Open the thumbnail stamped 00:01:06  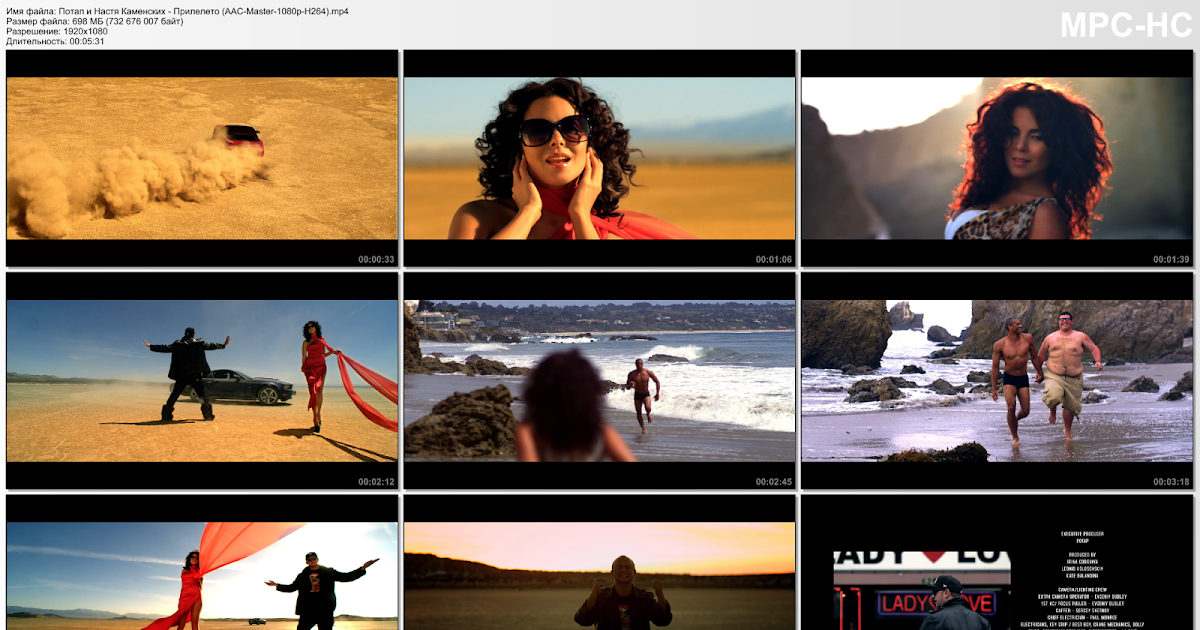[599, 158]
